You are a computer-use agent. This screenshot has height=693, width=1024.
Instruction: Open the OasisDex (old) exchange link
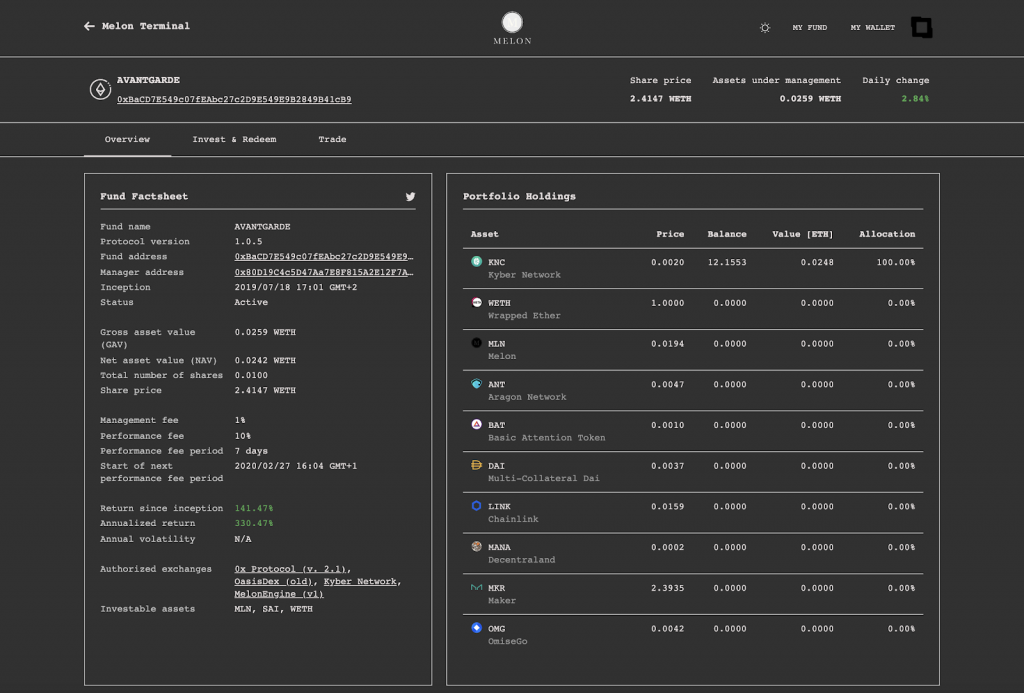point(275,581)
